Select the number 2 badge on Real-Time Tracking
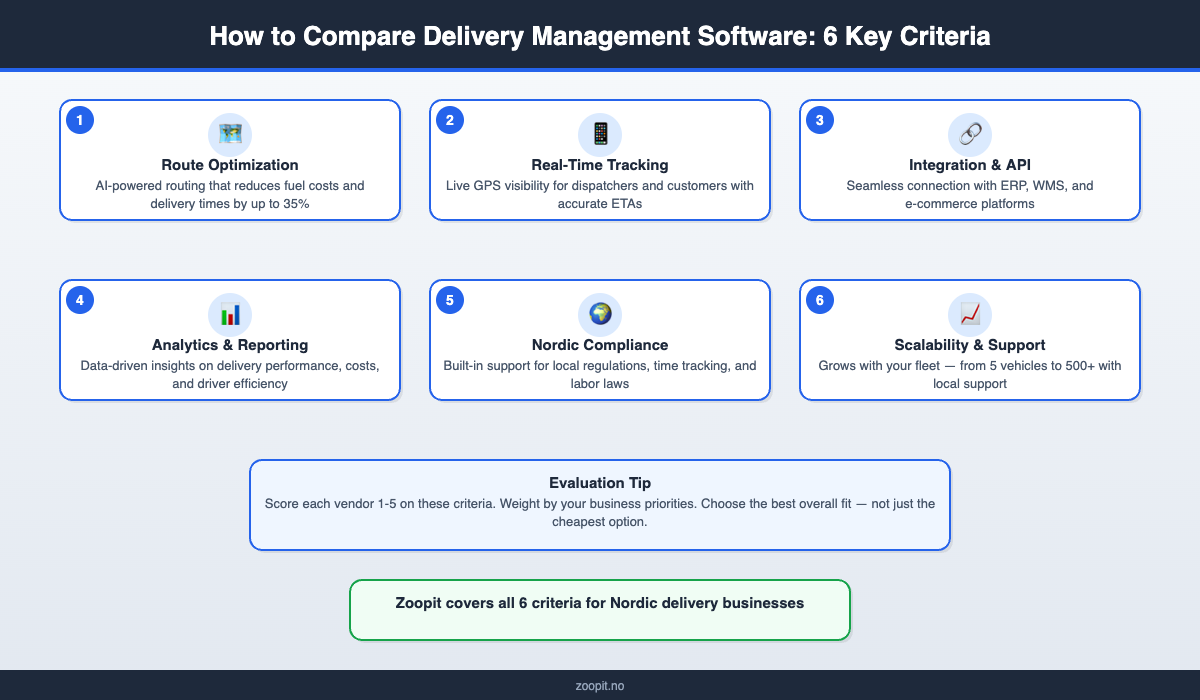 [x=450, y=119]
